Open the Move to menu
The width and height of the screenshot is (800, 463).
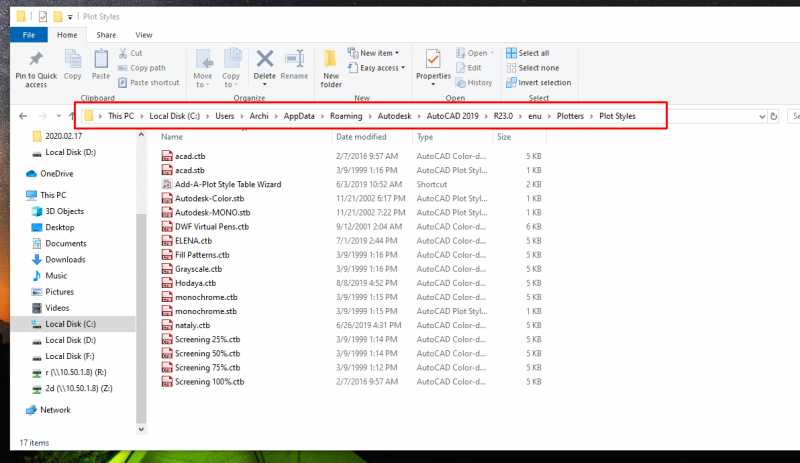[x=203, y=68]
